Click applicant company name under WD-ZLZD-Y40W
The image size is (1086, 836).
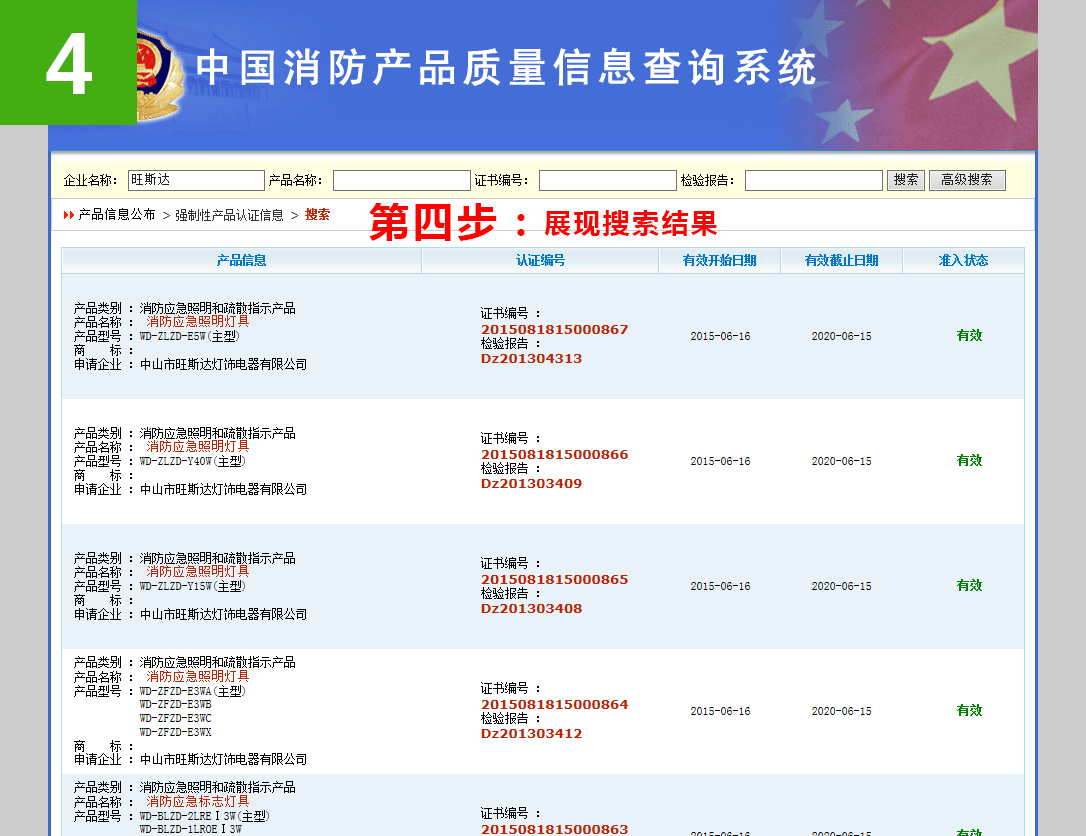(x=223, y=489)
